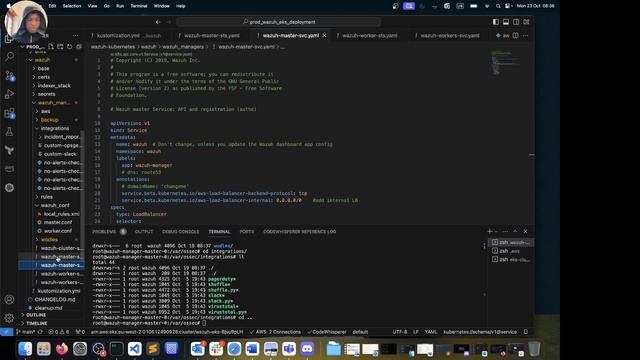Open Slack from the Dock
640x360 pixels.
coord(216,349)
